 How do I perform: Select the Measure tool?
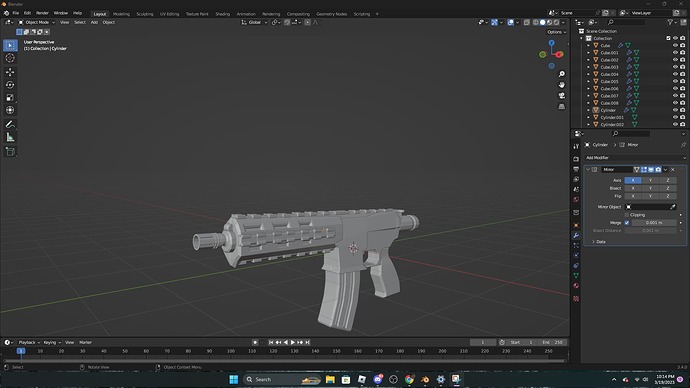coord(10,138)
